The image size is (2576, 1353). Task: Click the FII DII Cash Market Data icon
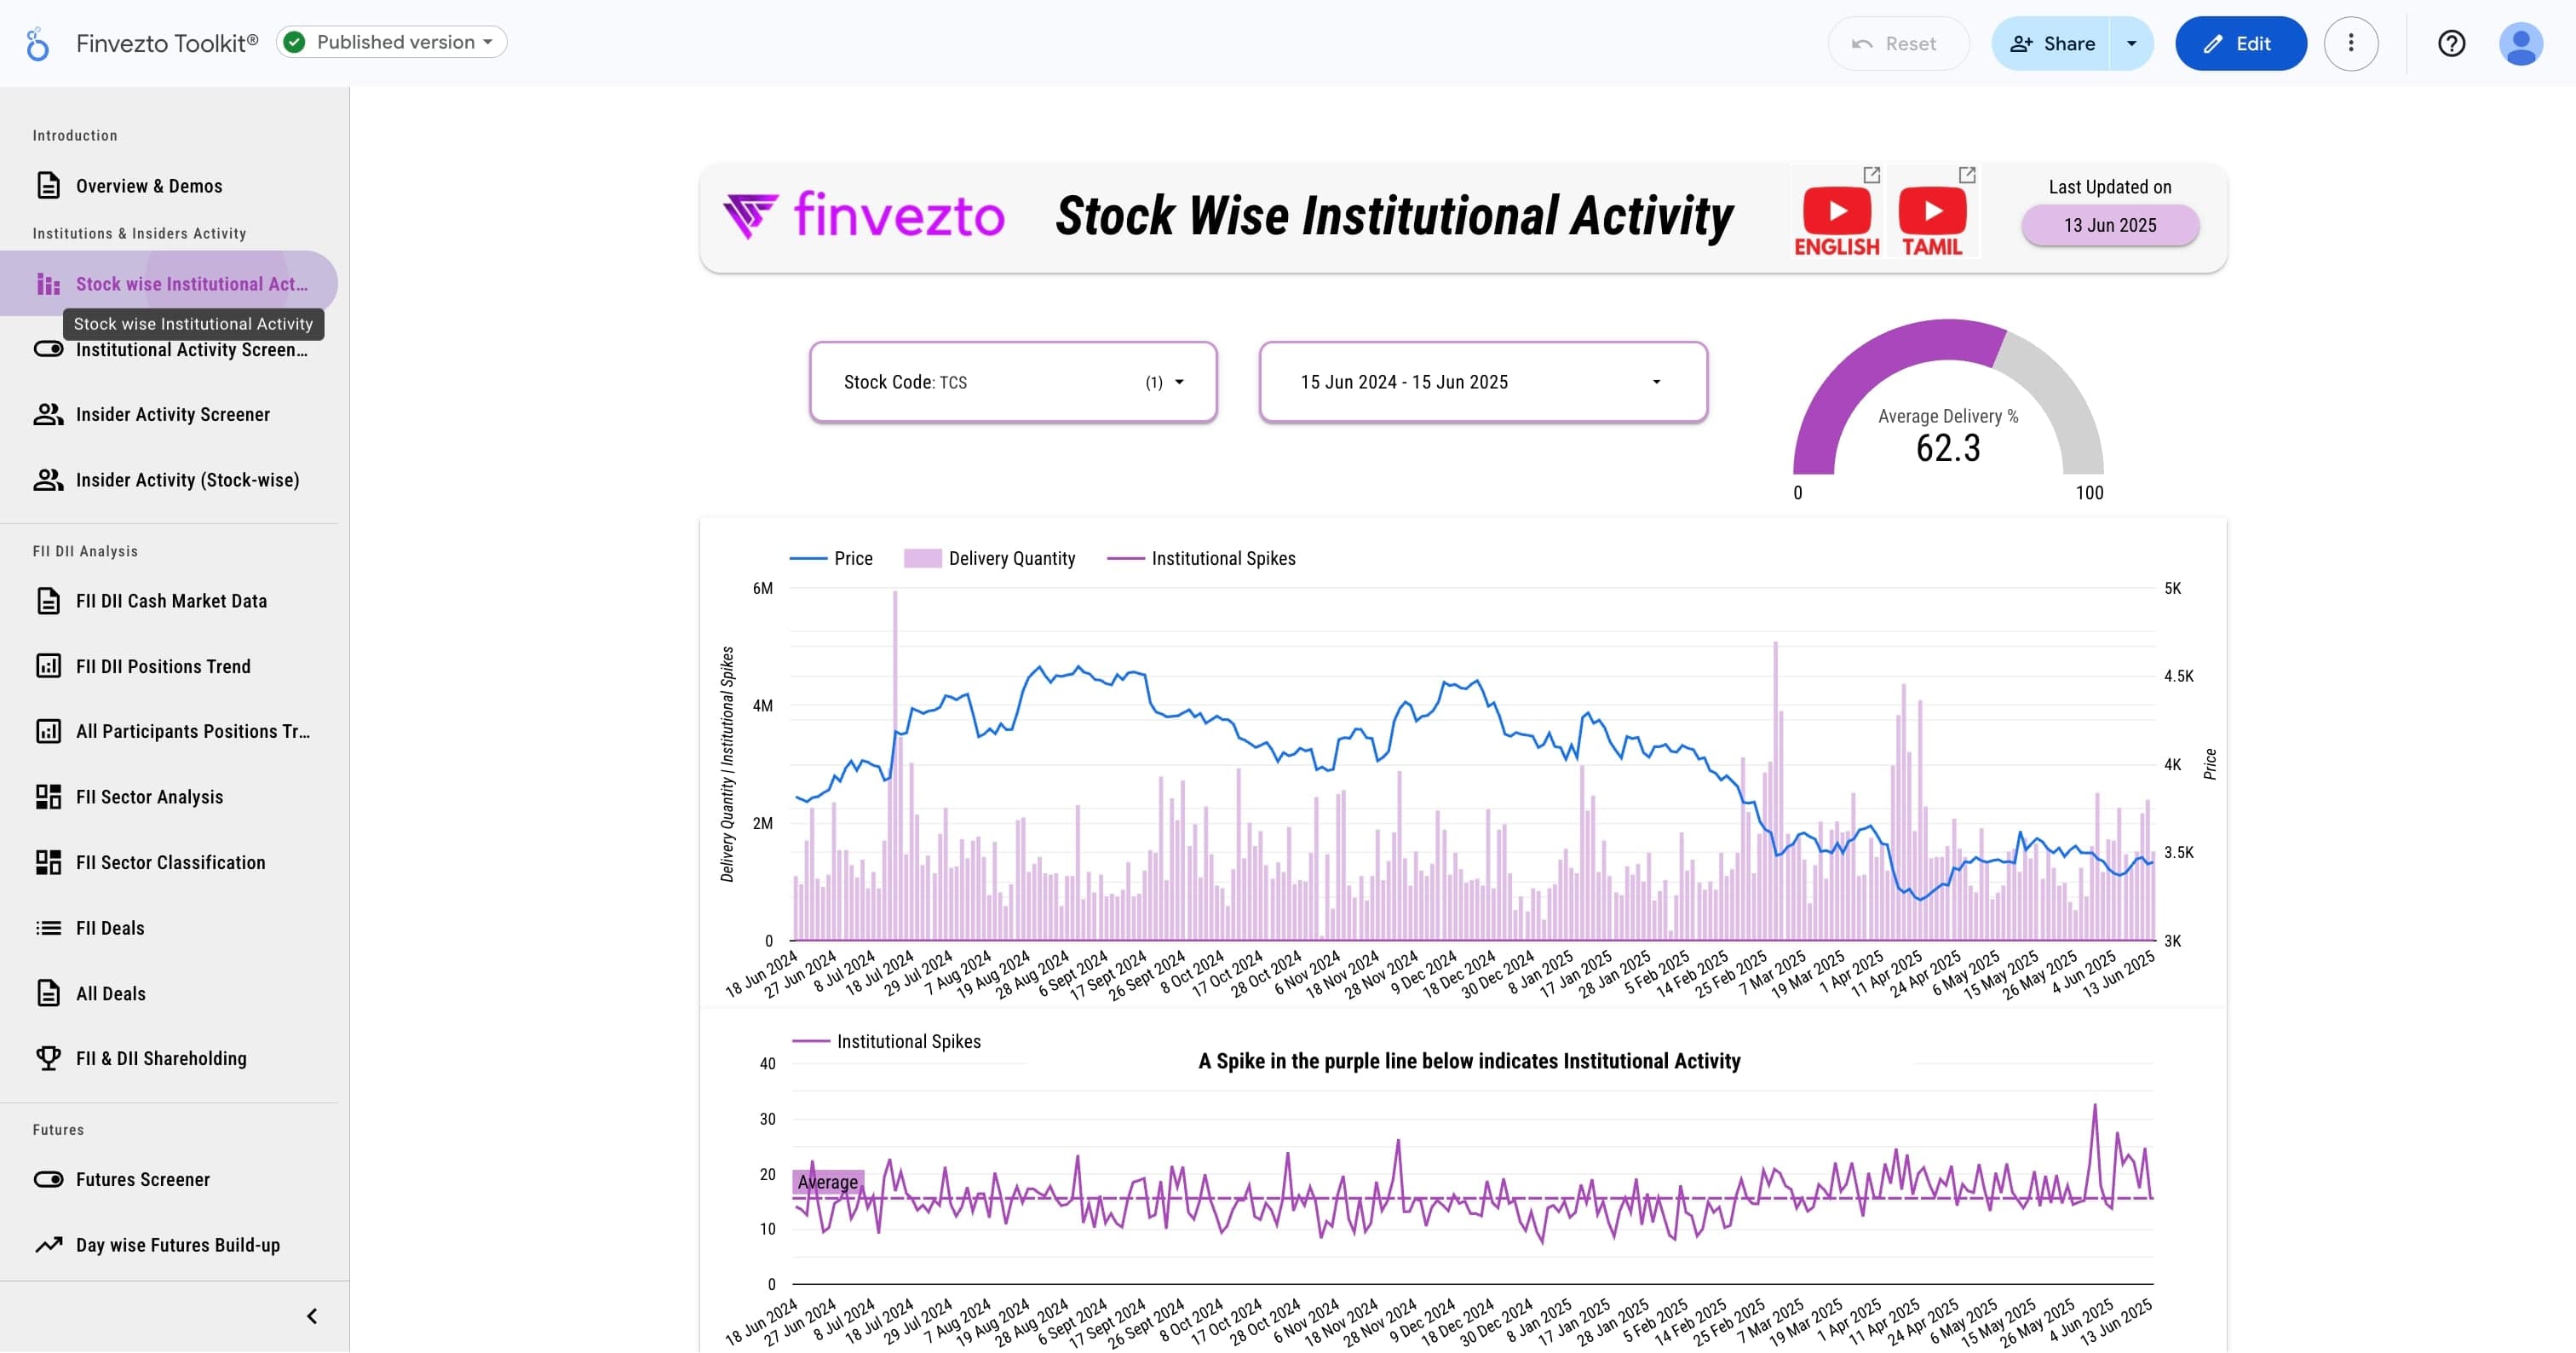point(48,601)
